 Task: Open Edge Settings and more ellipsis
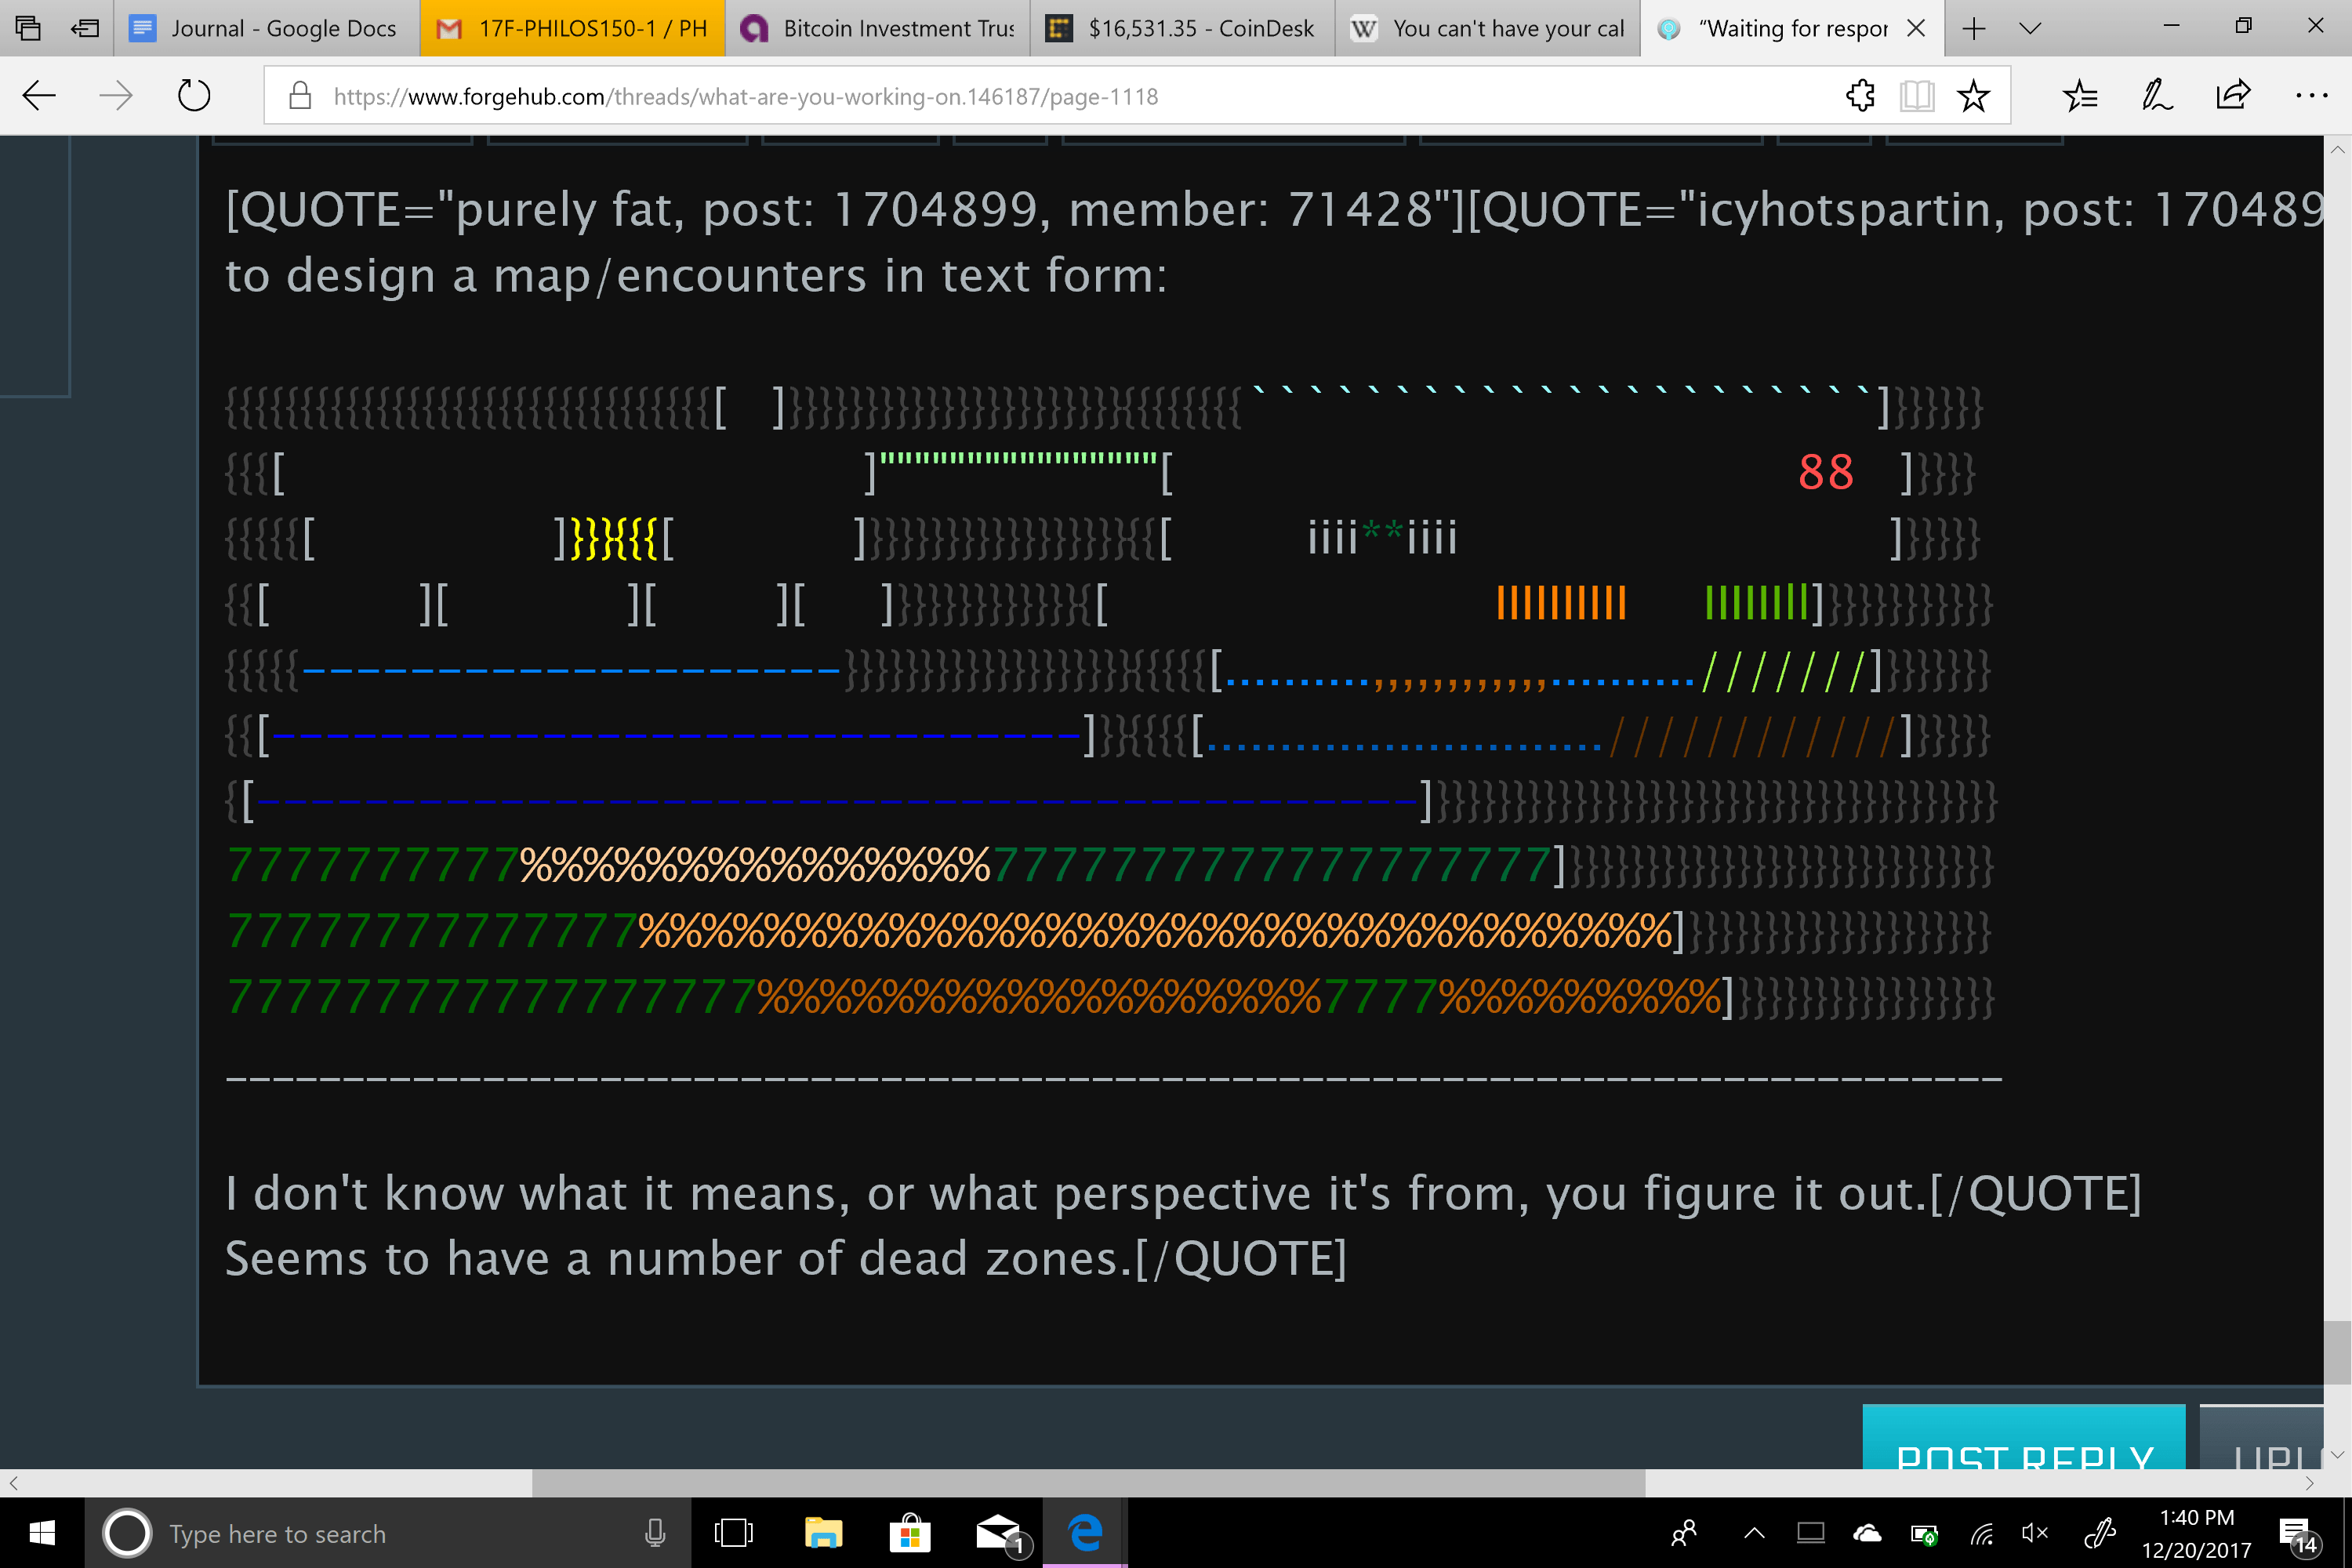(x=2311, y=96)
